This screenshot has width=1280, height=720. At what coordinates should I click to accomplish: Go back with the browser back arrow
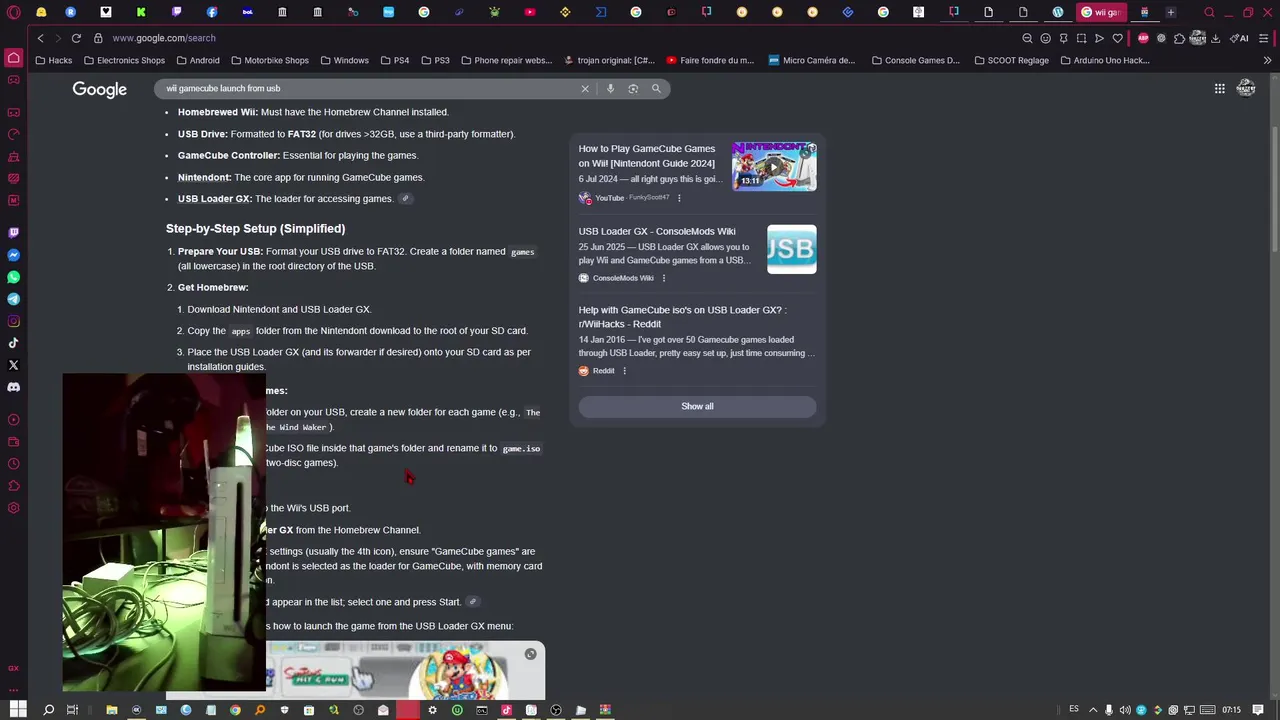click(40, 38)
